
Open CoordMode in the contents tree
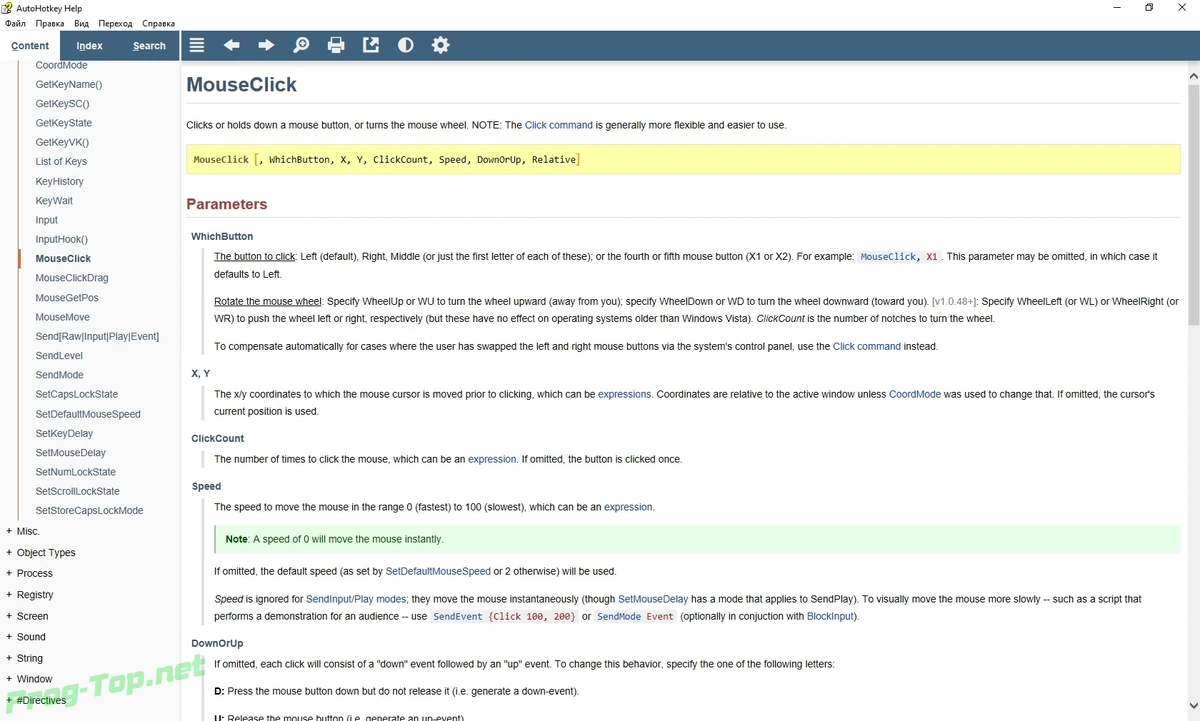pos(61,65)
